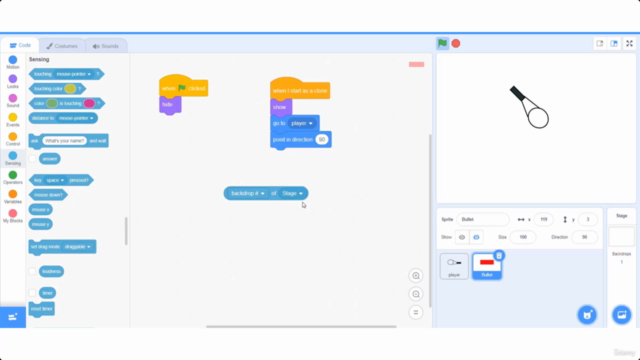Click the workspace horizontal scrollbar
Screen dimensions: 640x360
click(x=301, y=327)
